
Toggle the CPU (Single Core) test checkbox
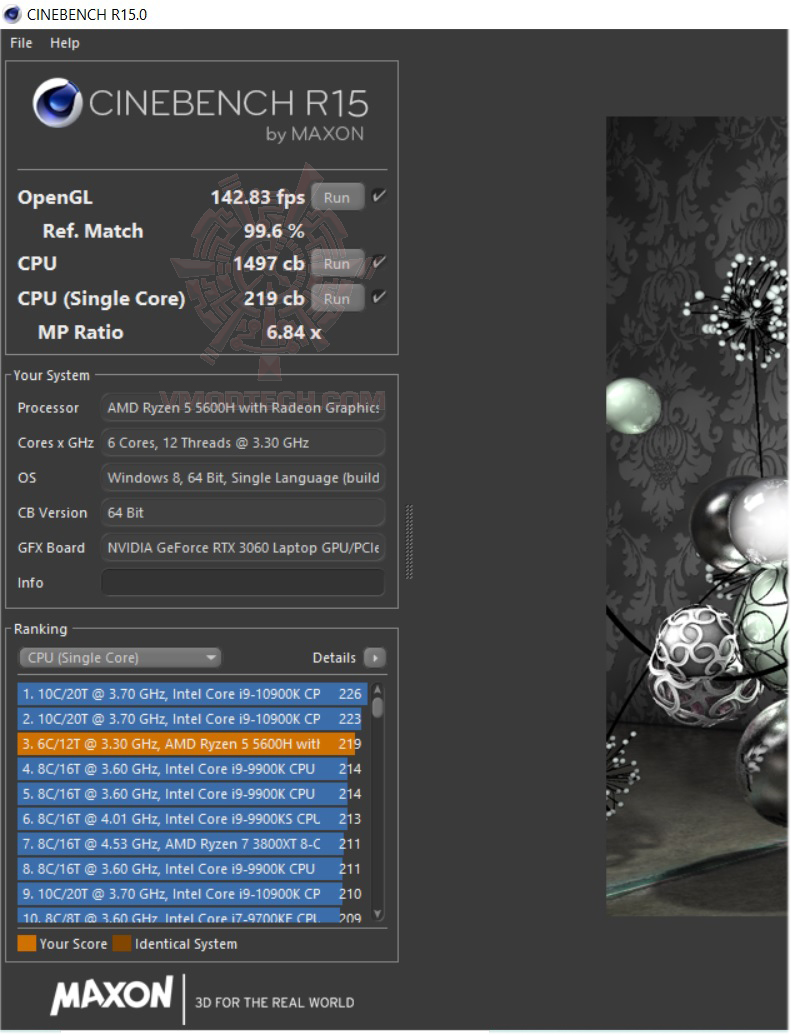point(378,297)
